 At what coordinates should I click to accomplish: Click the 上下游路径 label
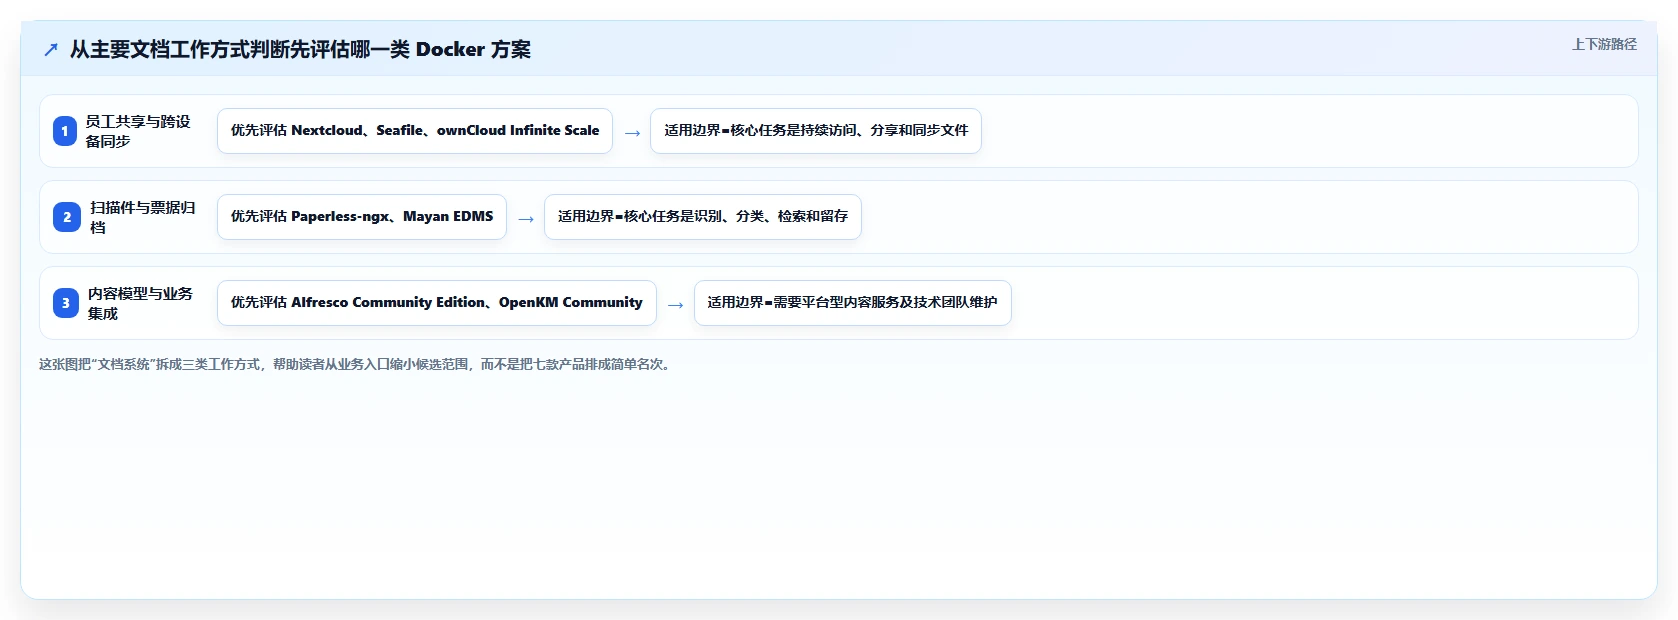(x=1604, y=44)
